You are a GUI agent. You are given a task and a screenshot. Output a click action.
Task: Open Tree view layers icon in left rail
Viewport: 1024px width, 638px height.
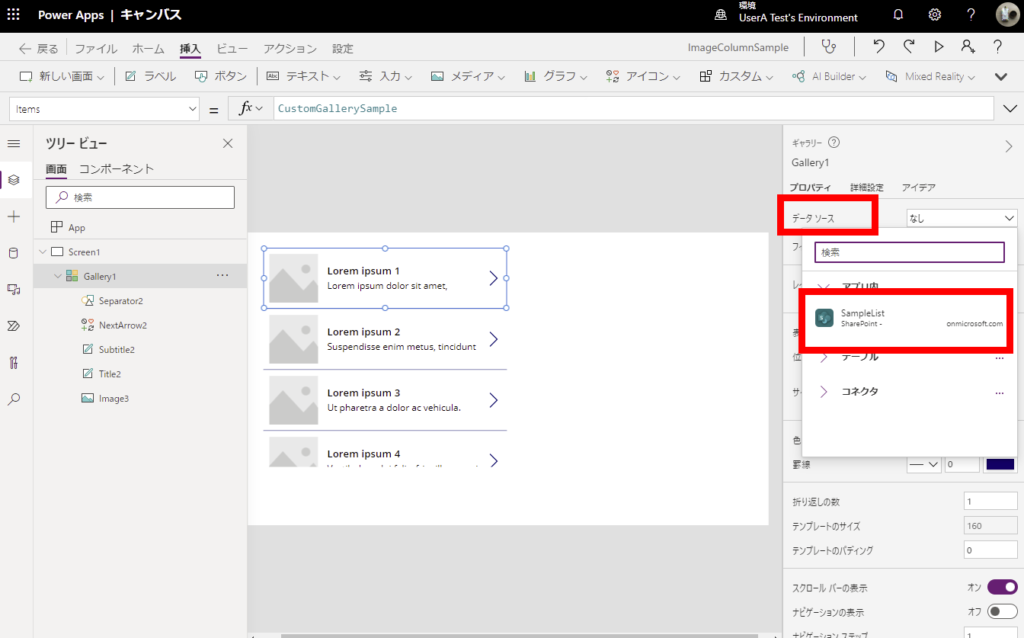pos(14,180)
